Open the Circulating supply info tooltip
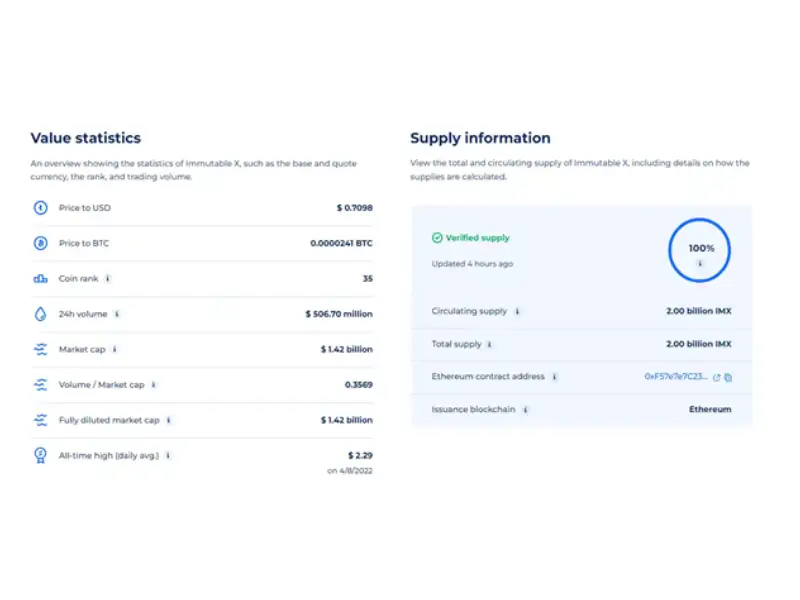Screen dimensions: 800x600 pyautogui.click(x=517, y=311)
